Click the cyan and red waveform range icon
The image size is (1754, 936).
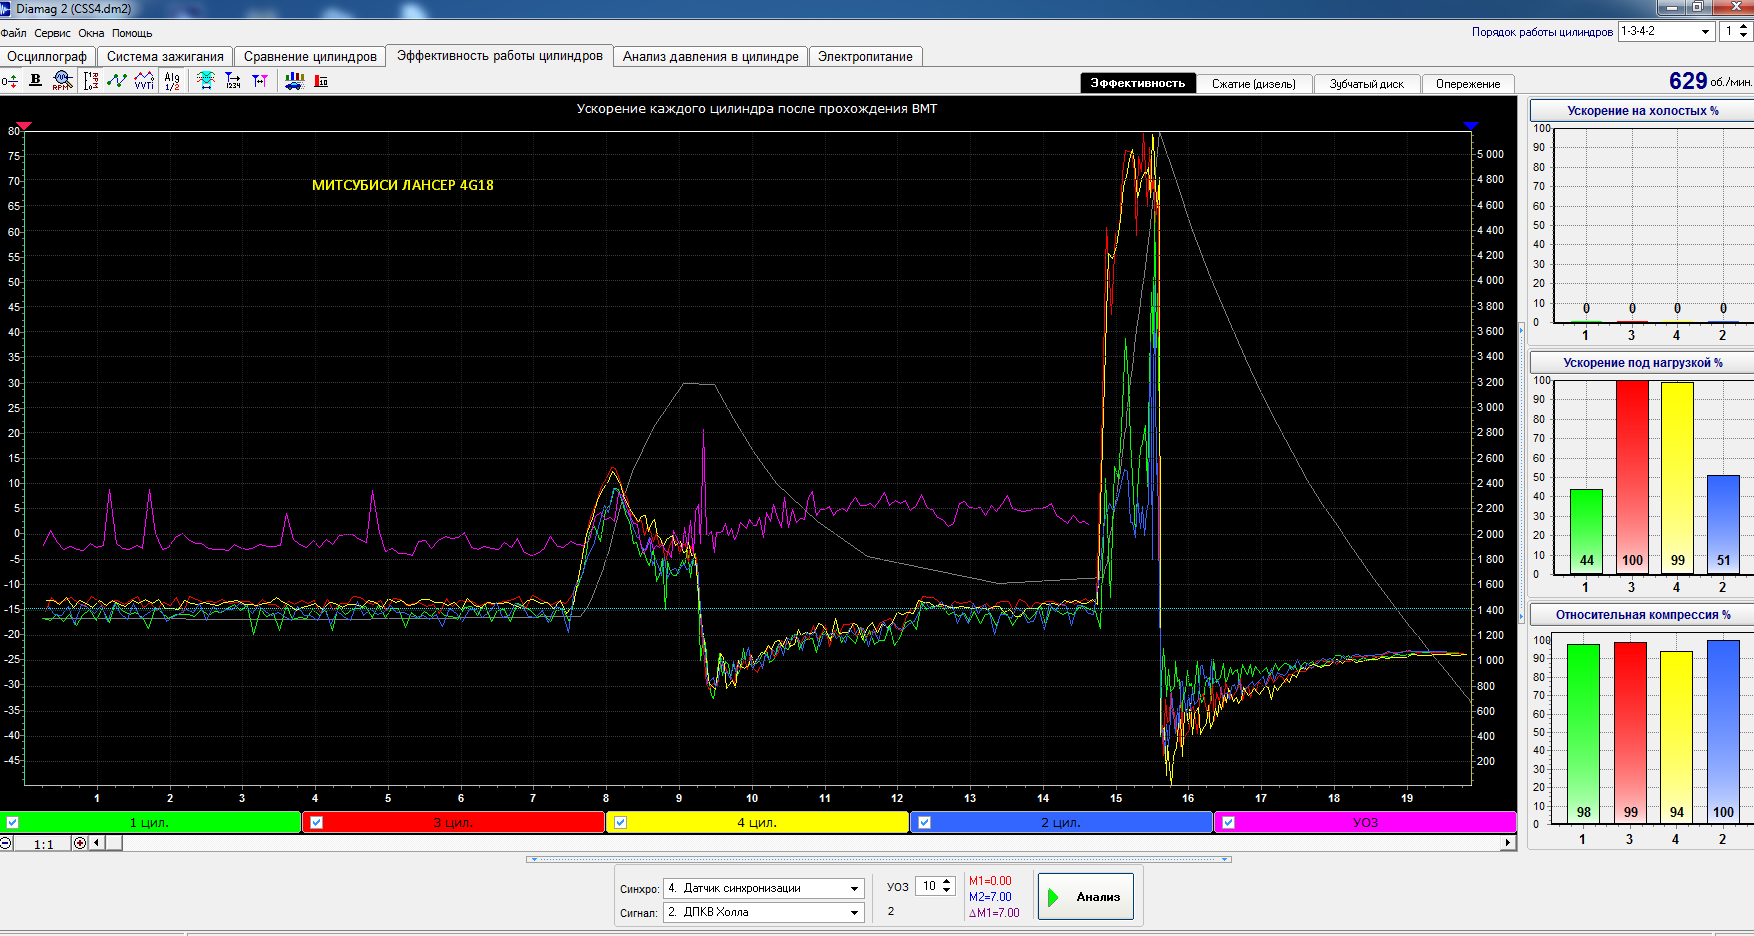click(x=206, y=81)
